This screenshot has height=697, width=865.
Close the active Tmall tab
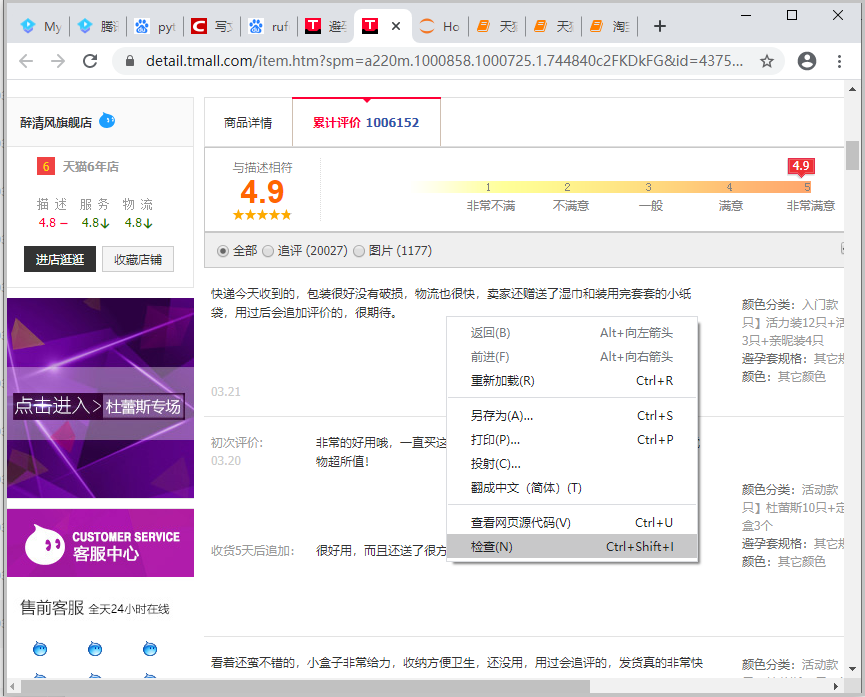tap(396, 26)
